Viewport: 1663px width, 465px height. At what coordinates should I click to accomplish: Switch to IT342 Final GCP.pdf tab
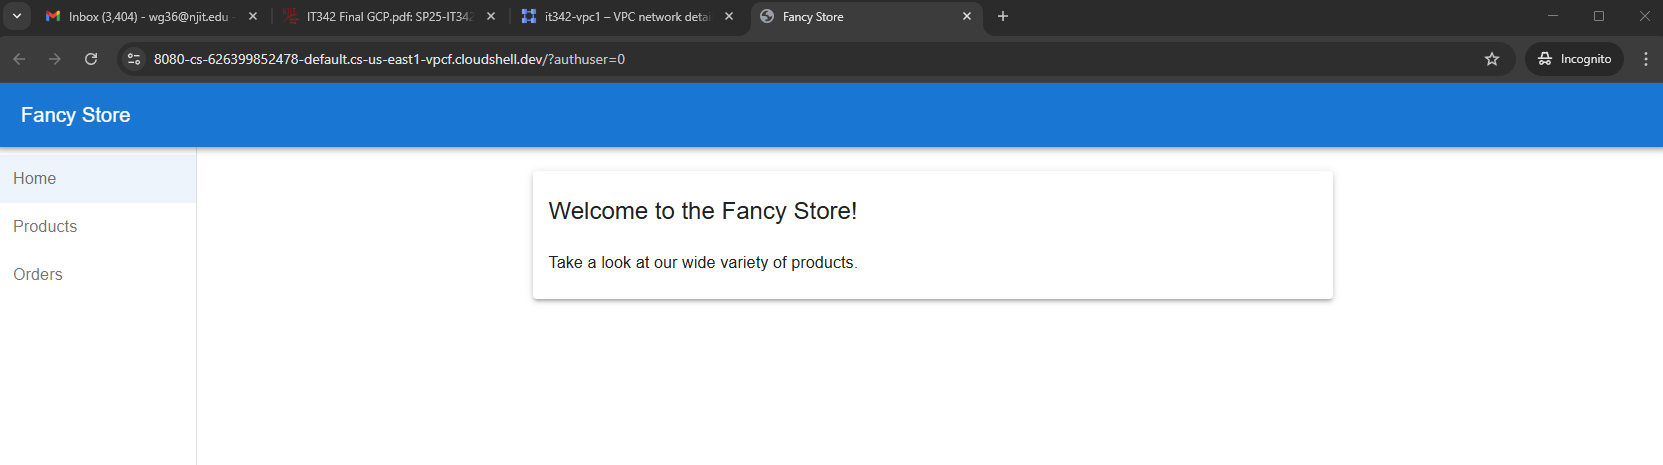click(x=385, y=17)
